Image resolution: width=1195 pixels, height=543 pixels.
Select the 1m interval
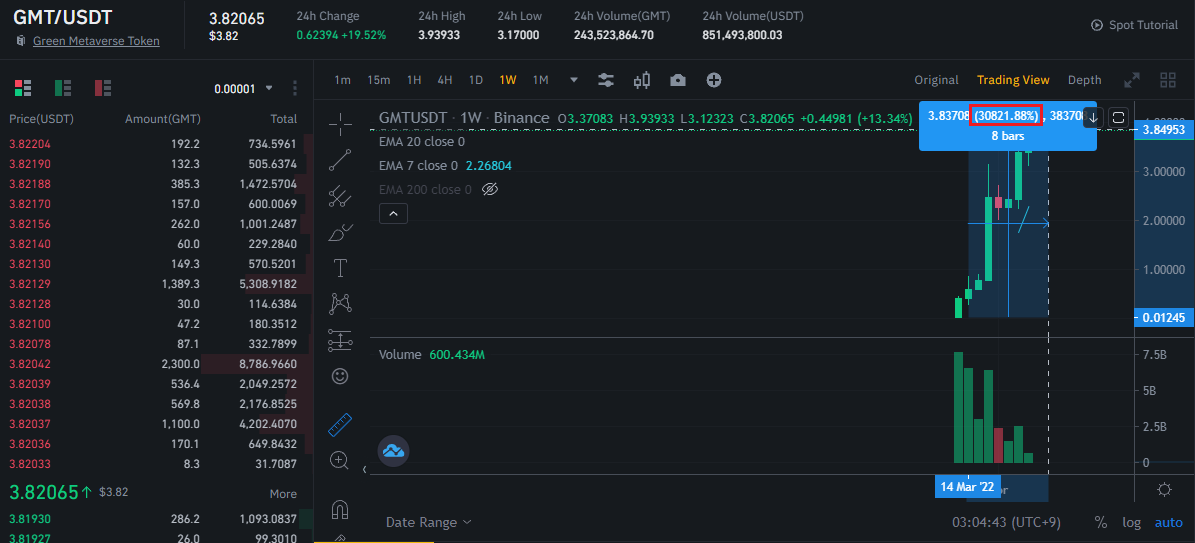(342, 80)
